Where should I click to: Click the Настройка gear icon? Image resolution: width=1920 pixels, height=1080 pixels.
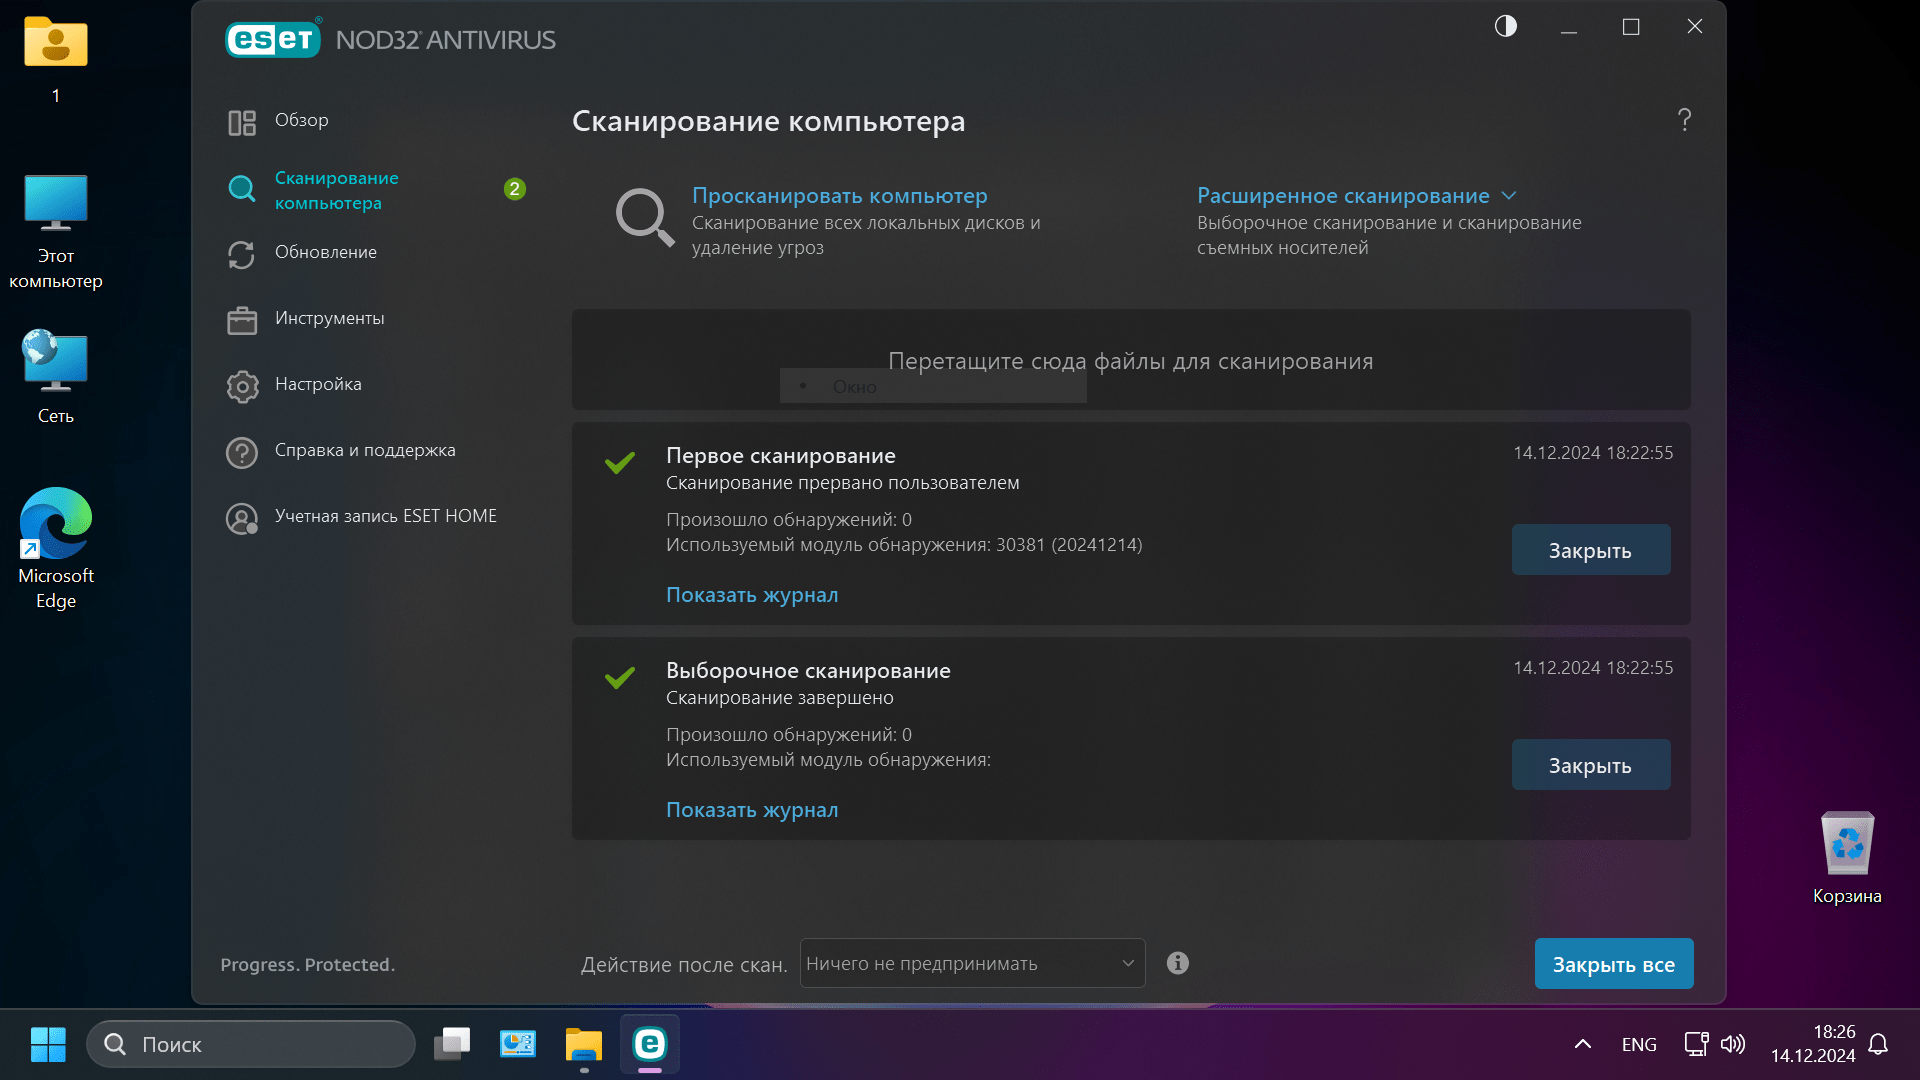pos(242,386)
